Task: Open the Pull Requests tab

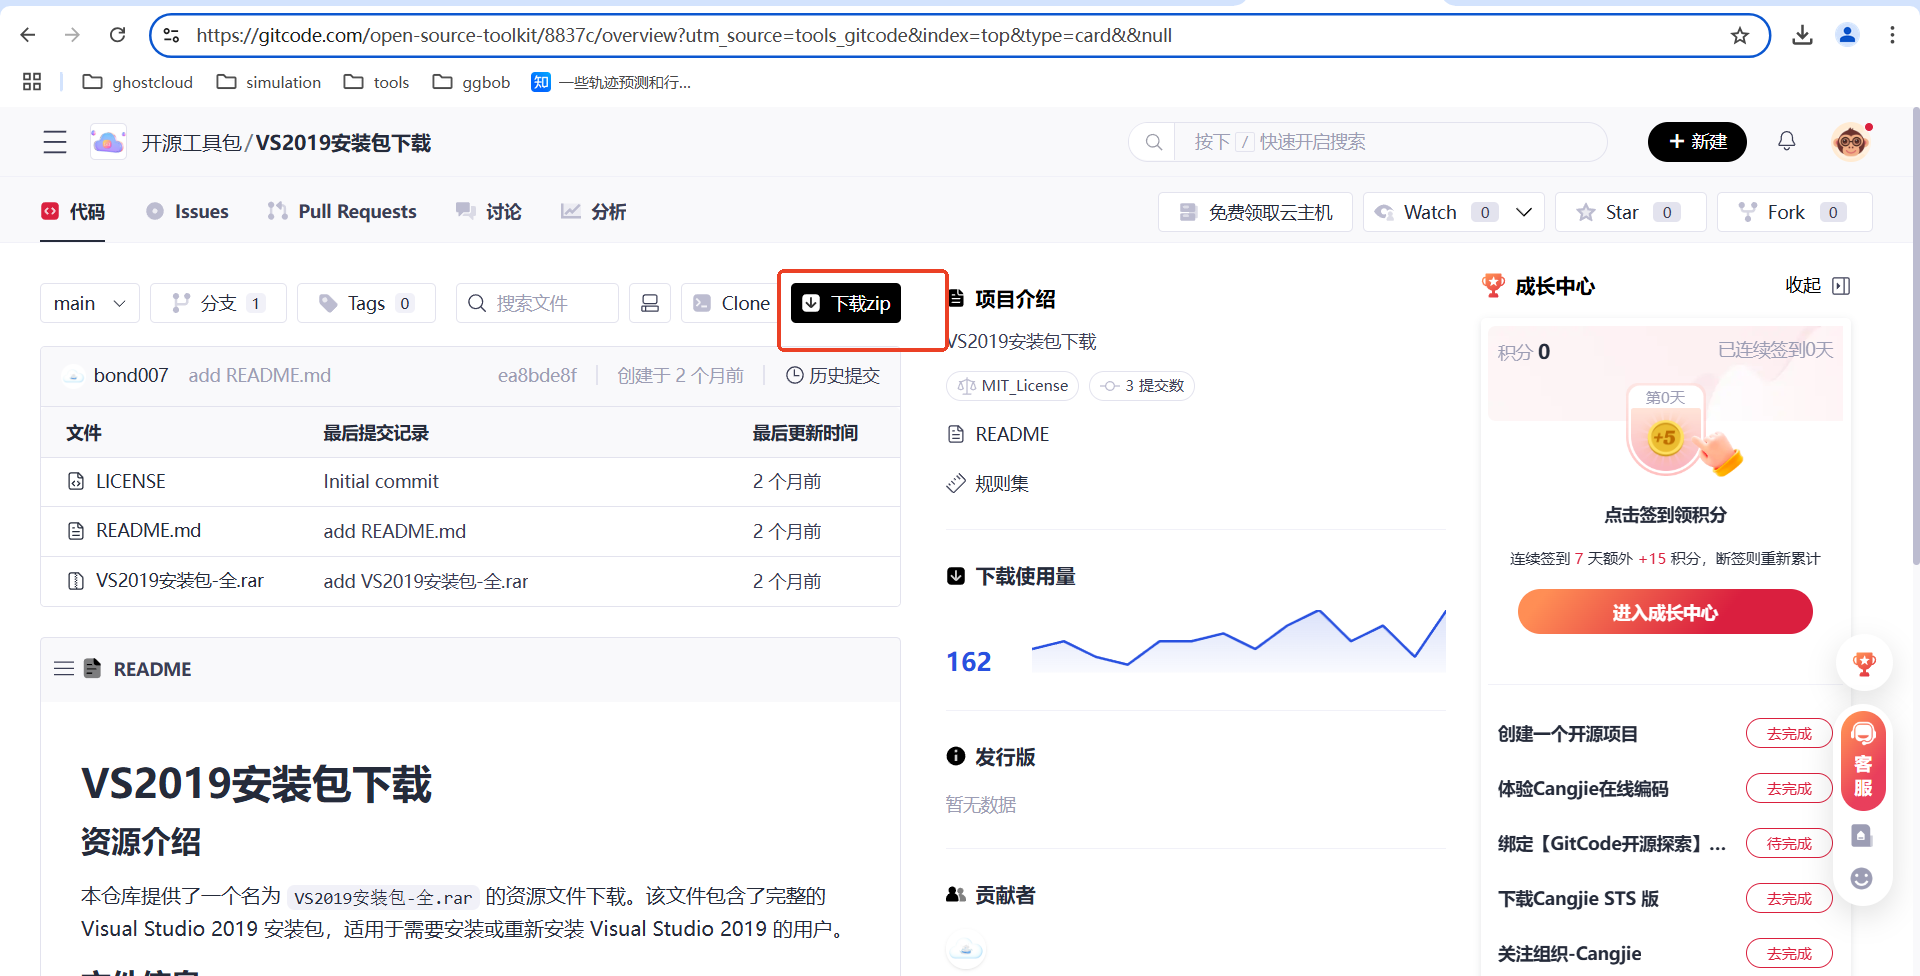Action: (341, 211)
